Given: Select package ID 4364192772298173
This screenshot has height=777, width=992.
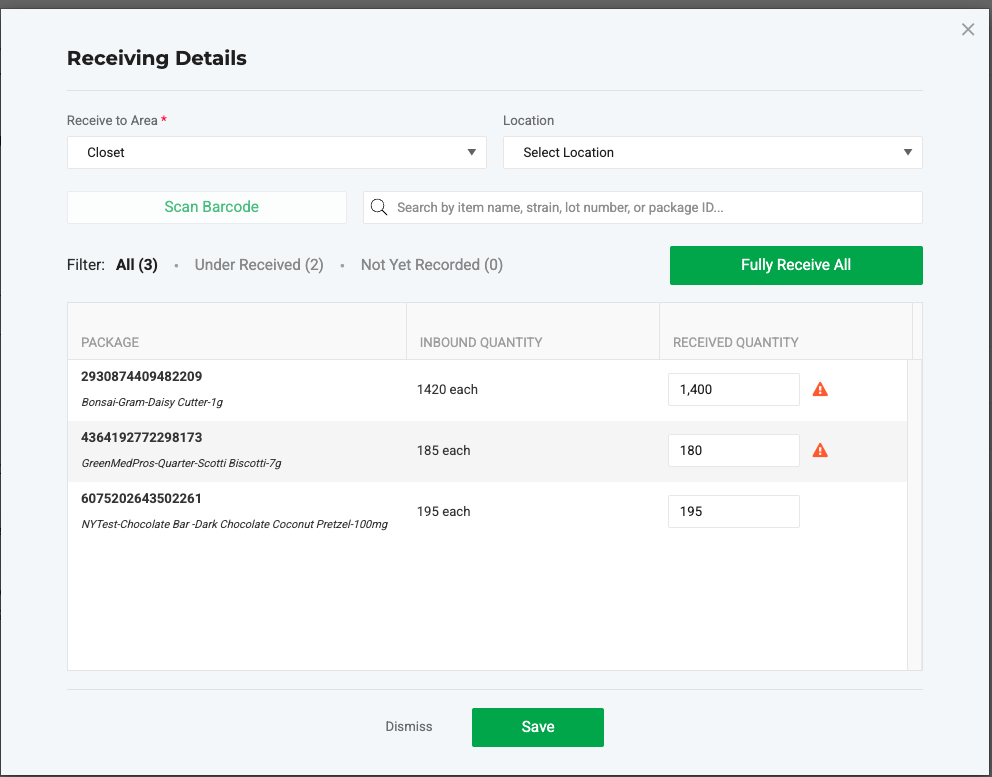Looking at the screenshot, I should [142, 437].
